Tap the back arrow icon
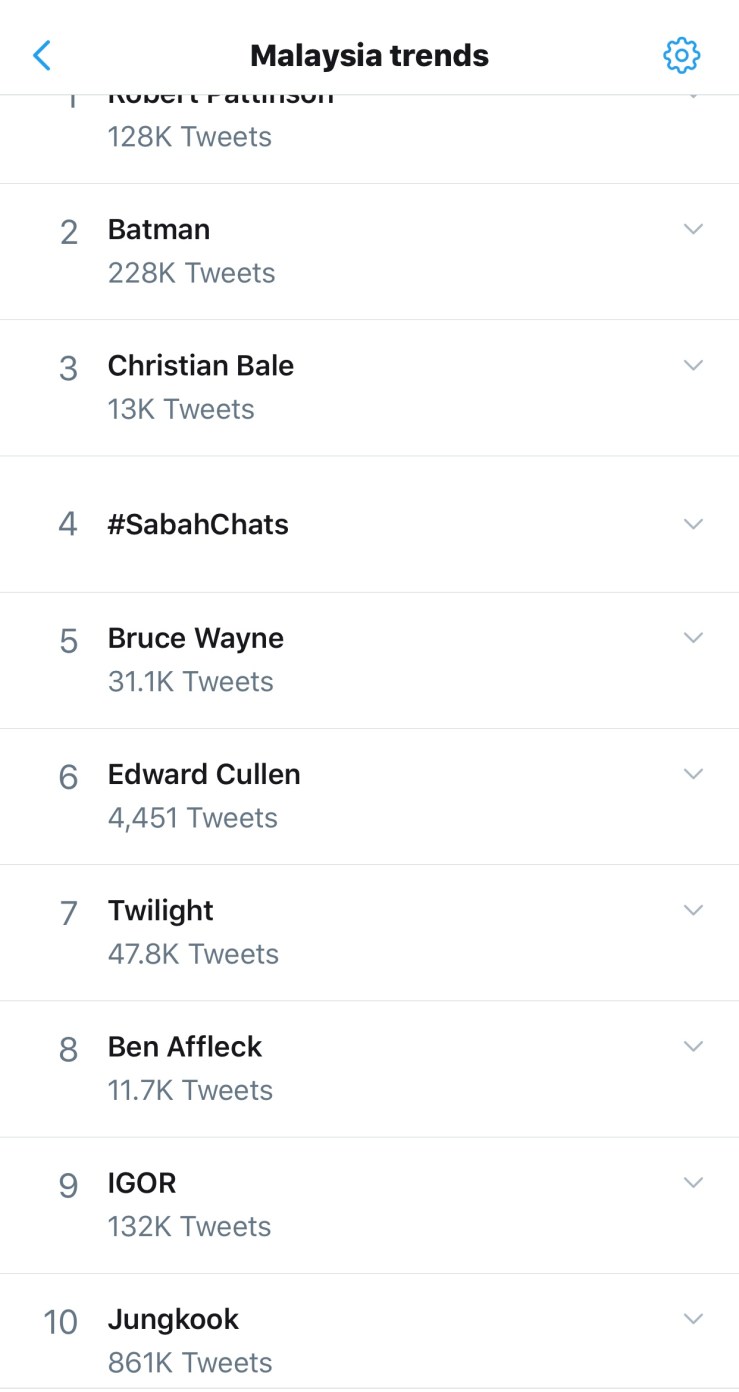The width and height of the screenshot is (739, 1392). [42, 55]
